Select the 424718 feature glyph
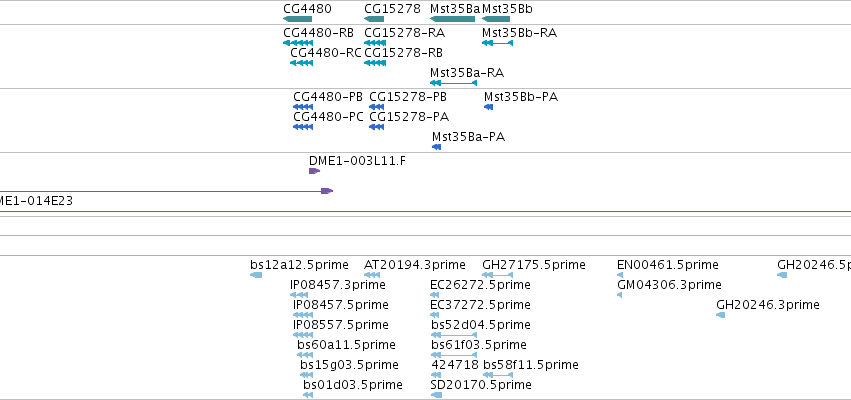 click(436, 375)
